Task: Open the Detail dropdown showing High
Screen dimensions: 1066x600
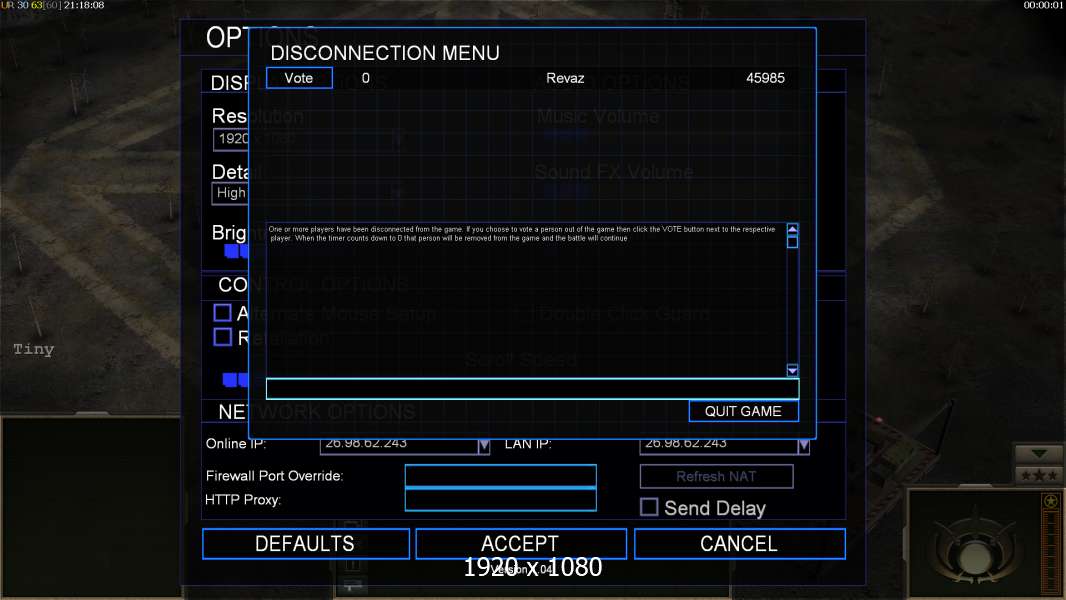Action: (231, 193)
